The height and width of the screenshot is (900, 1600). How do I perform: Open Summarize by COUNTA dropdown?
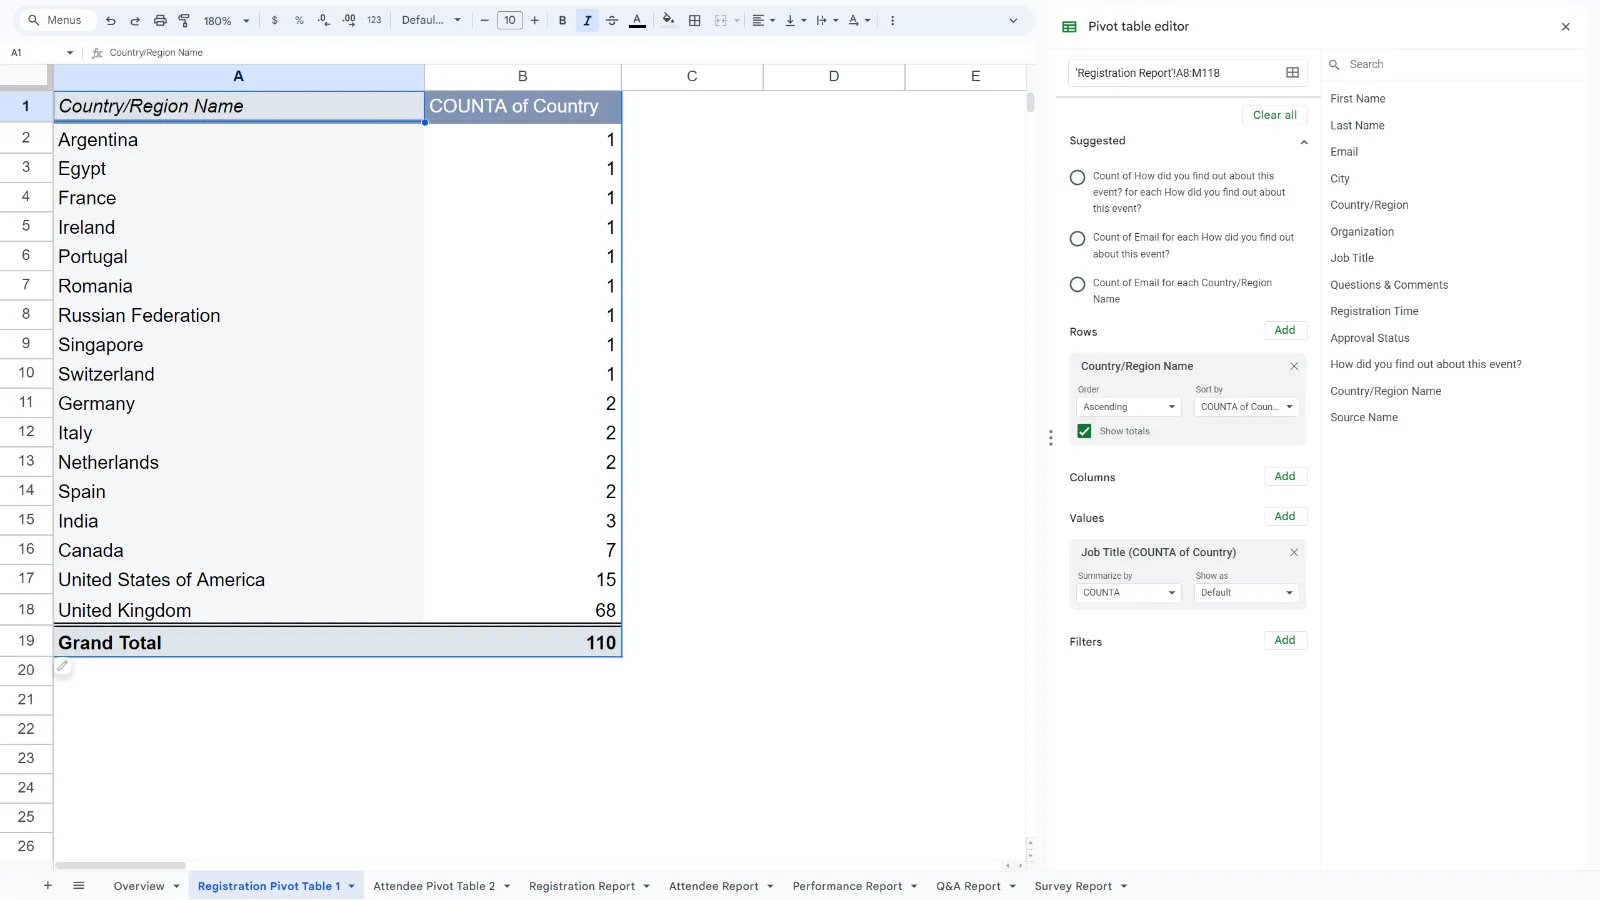point(1129,593)
